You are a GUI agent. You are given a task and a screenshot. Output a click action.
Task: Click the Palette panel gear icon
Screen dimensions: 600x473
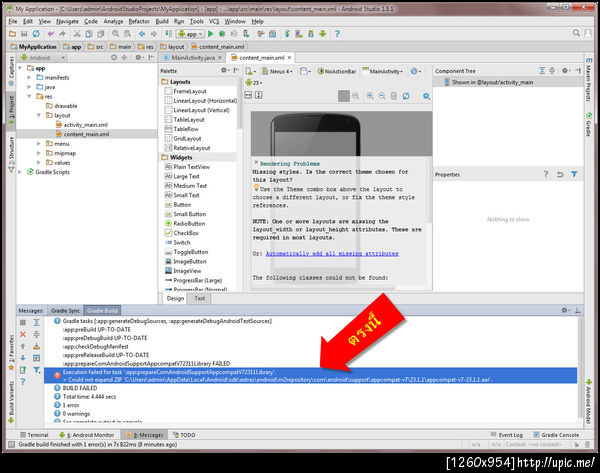[224, 70]
